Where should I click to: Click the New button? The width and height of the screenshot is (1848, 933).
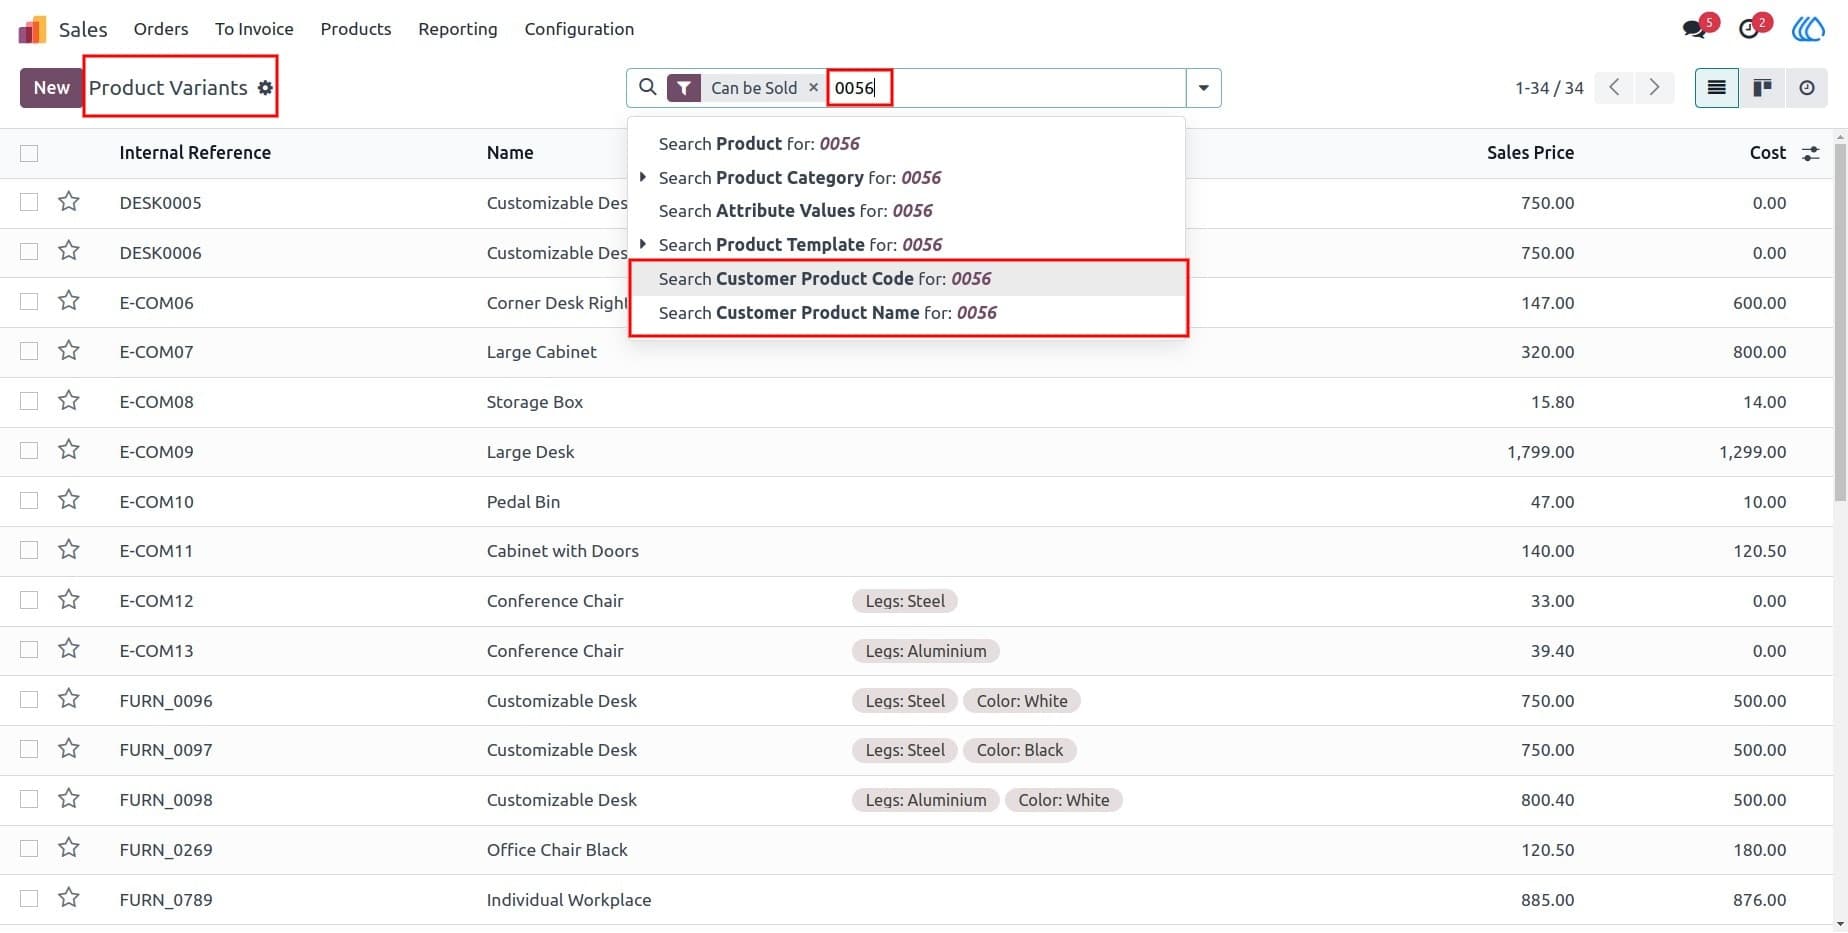click(51, 88)
